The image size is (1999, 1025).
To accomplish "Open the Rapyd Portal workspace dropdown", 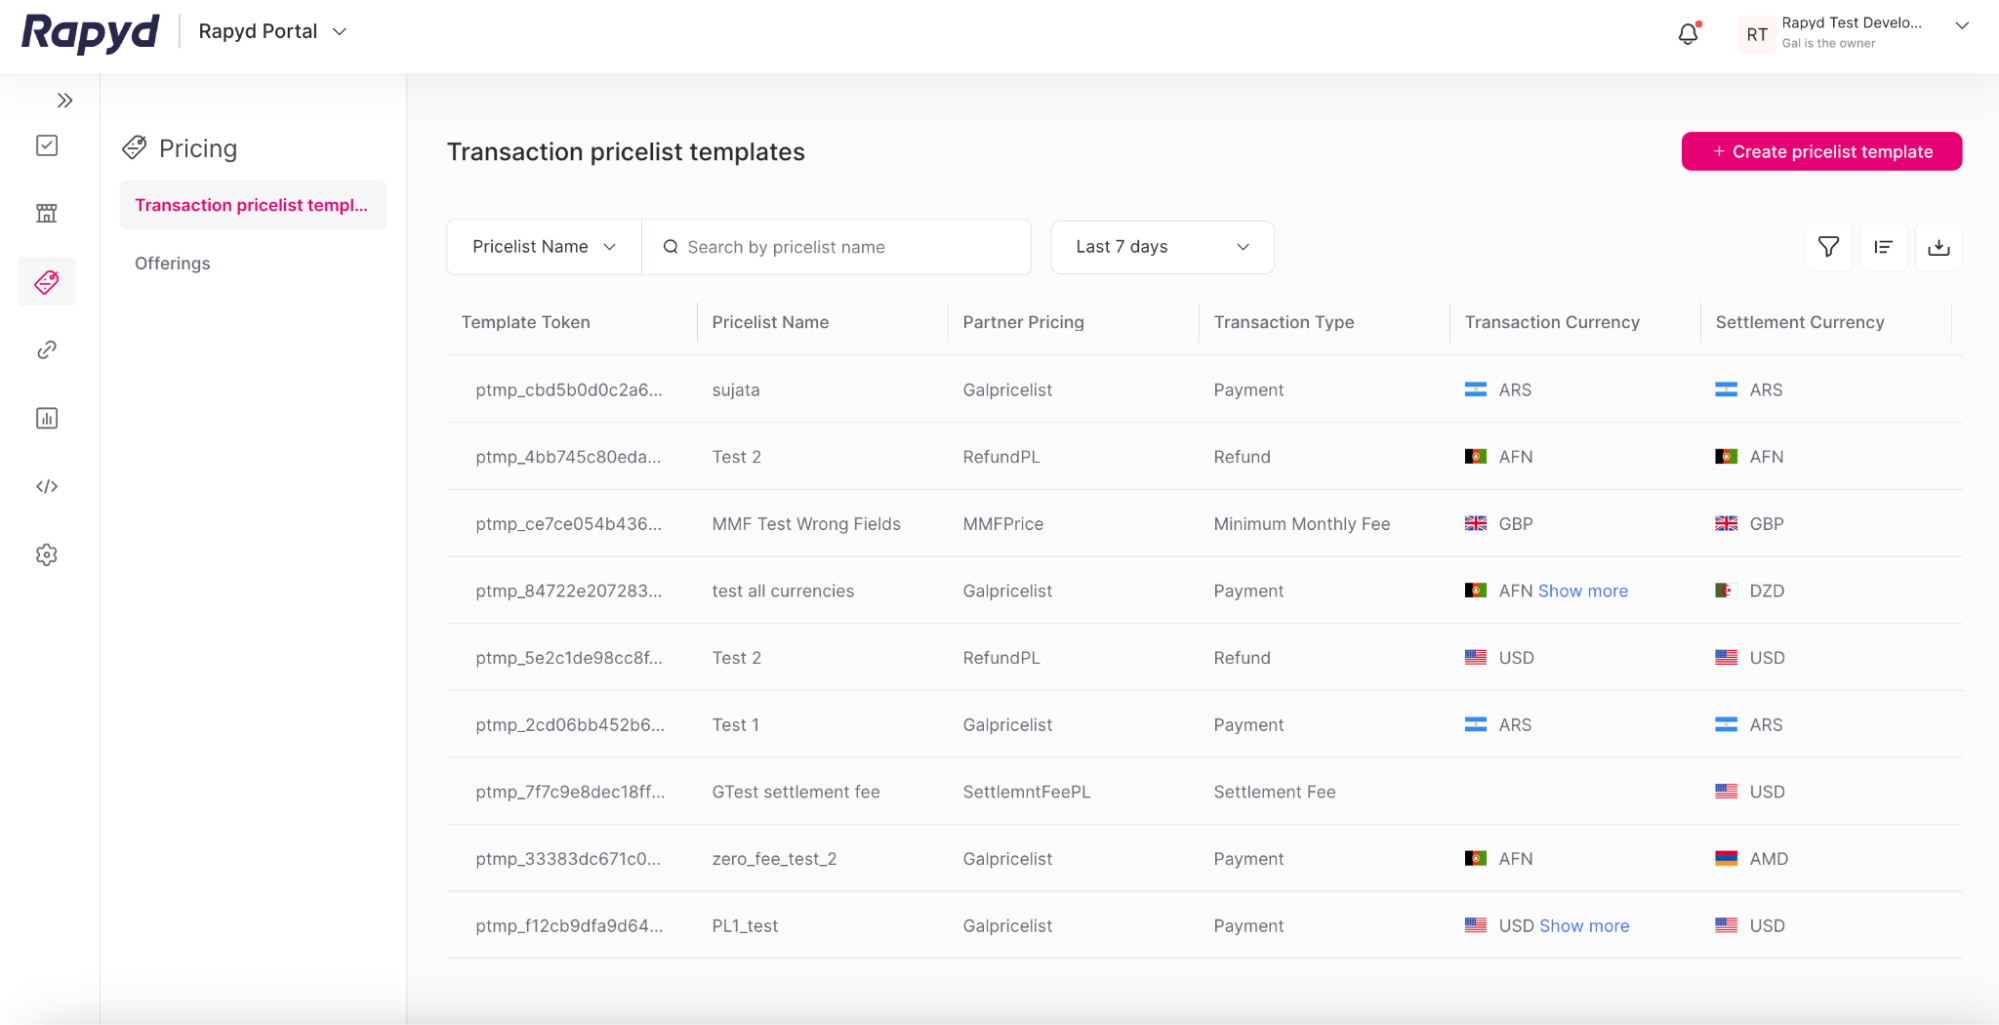I will click(x=271, y=31).
